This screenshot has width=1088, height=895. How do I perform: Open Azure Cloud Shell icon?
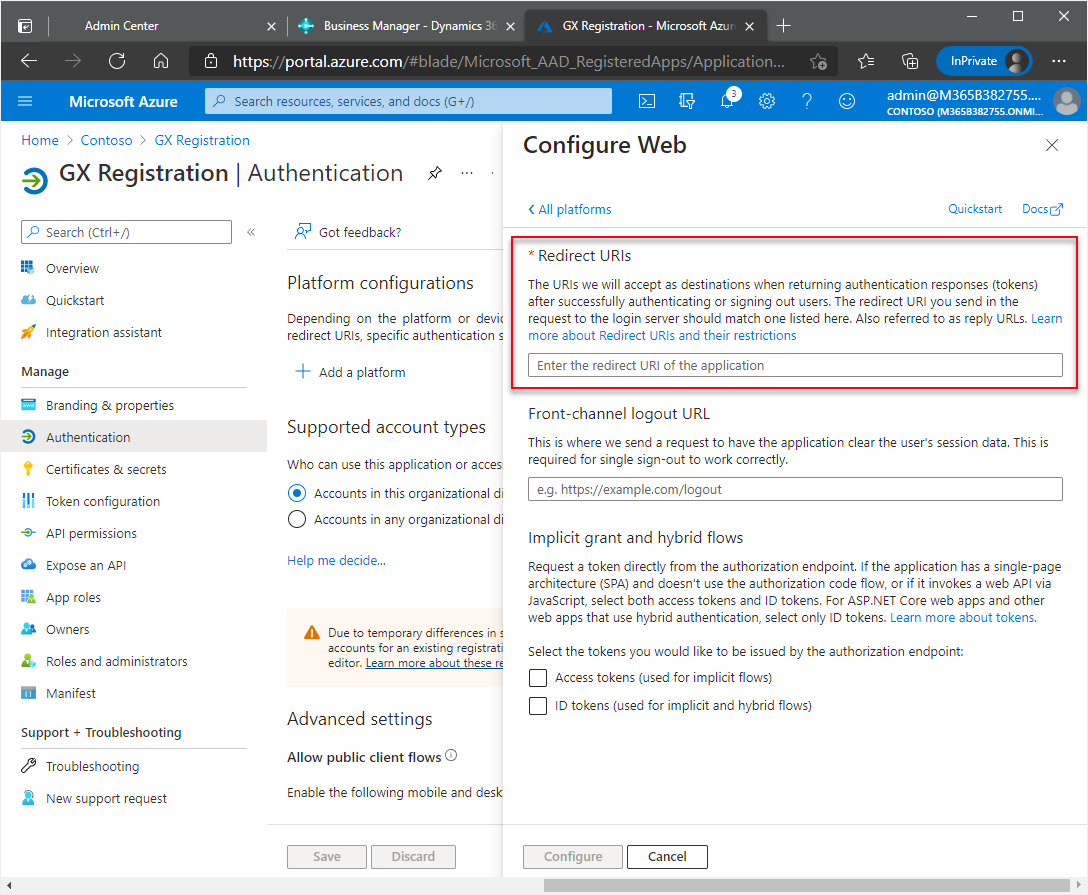pos(648,101)
